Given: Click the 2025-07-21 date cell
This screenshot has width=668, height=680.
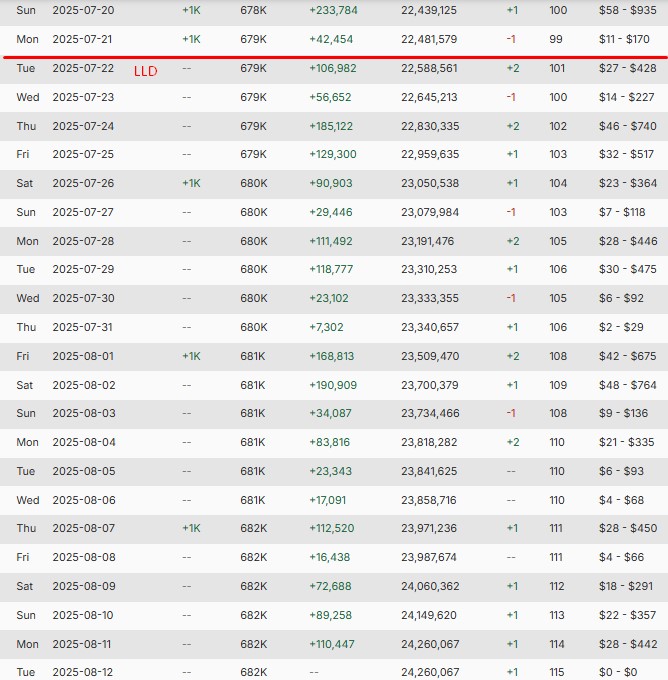Looking at the screenshot, I should pyautogui.click(x=82, y=39).
